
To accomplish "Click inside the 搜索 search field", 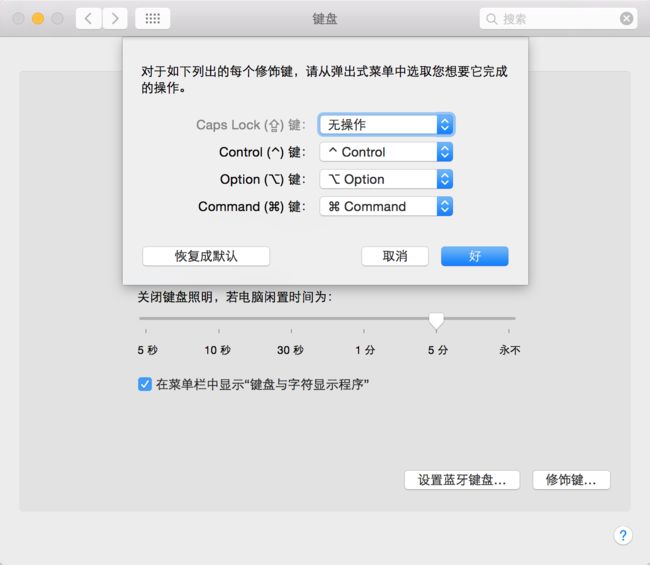I will (558, 19).
